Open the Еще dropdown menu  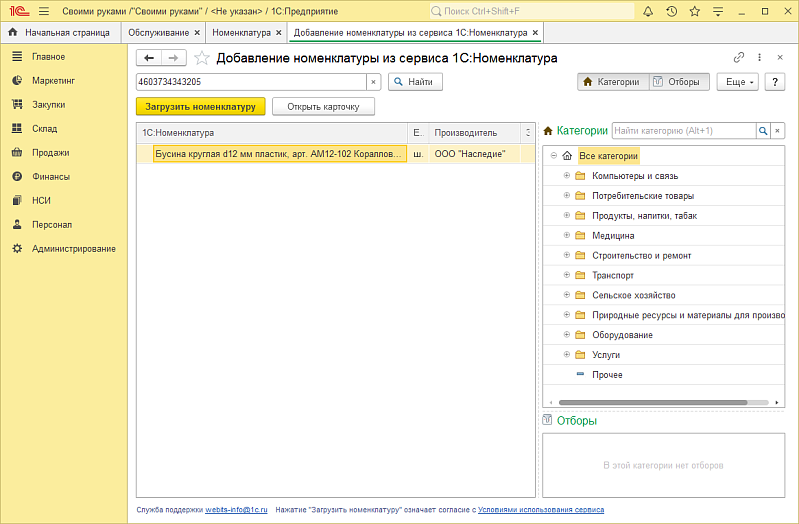coord(738,82)
